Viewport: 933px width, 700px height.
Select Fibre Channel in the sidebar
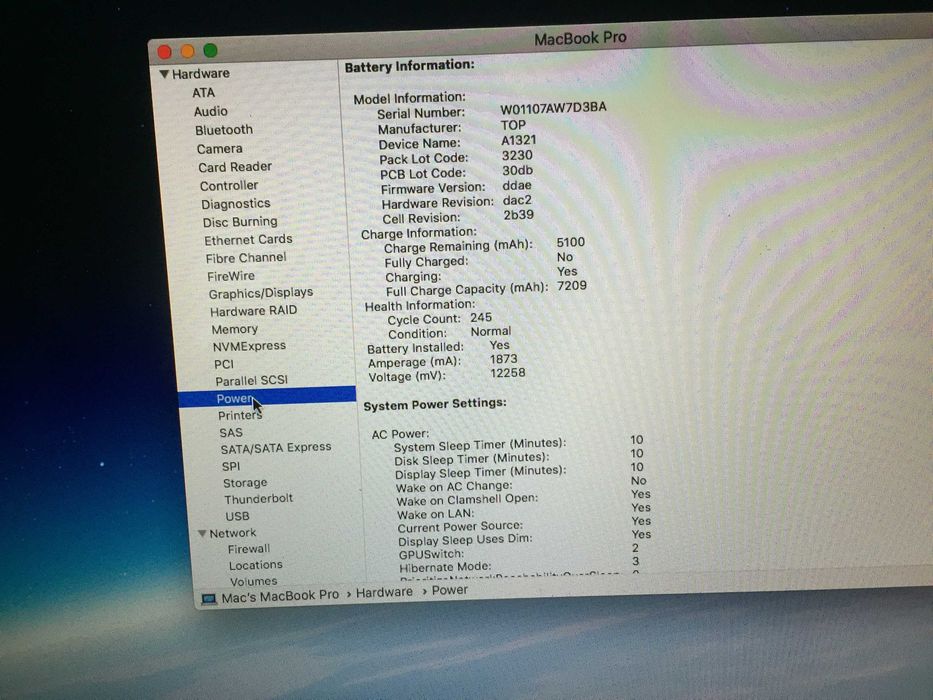point(246,258)
